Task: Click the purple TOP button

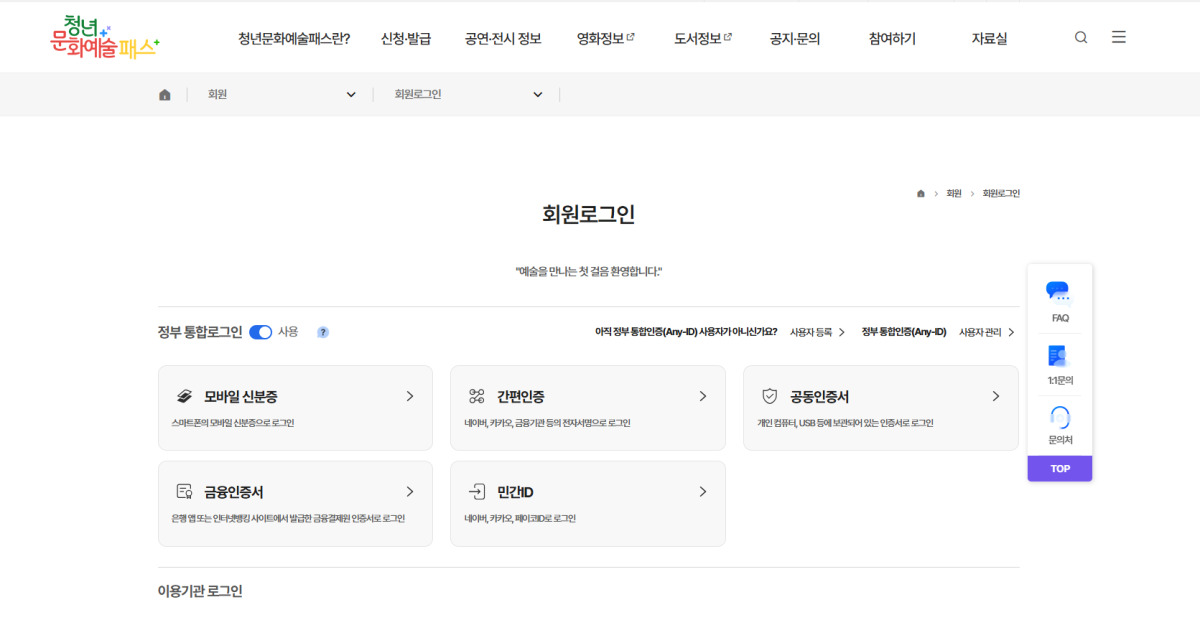Action: coord(1060,468)
